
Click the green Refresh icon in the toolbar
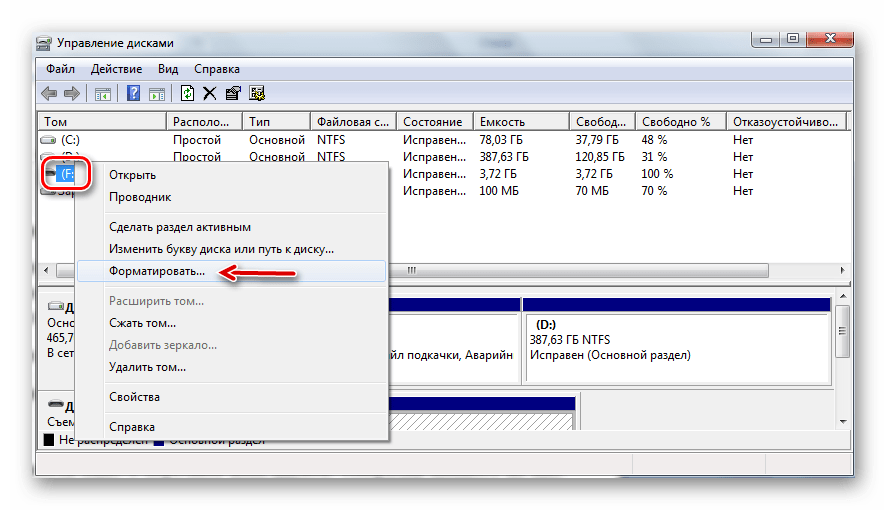coord(187,94)
